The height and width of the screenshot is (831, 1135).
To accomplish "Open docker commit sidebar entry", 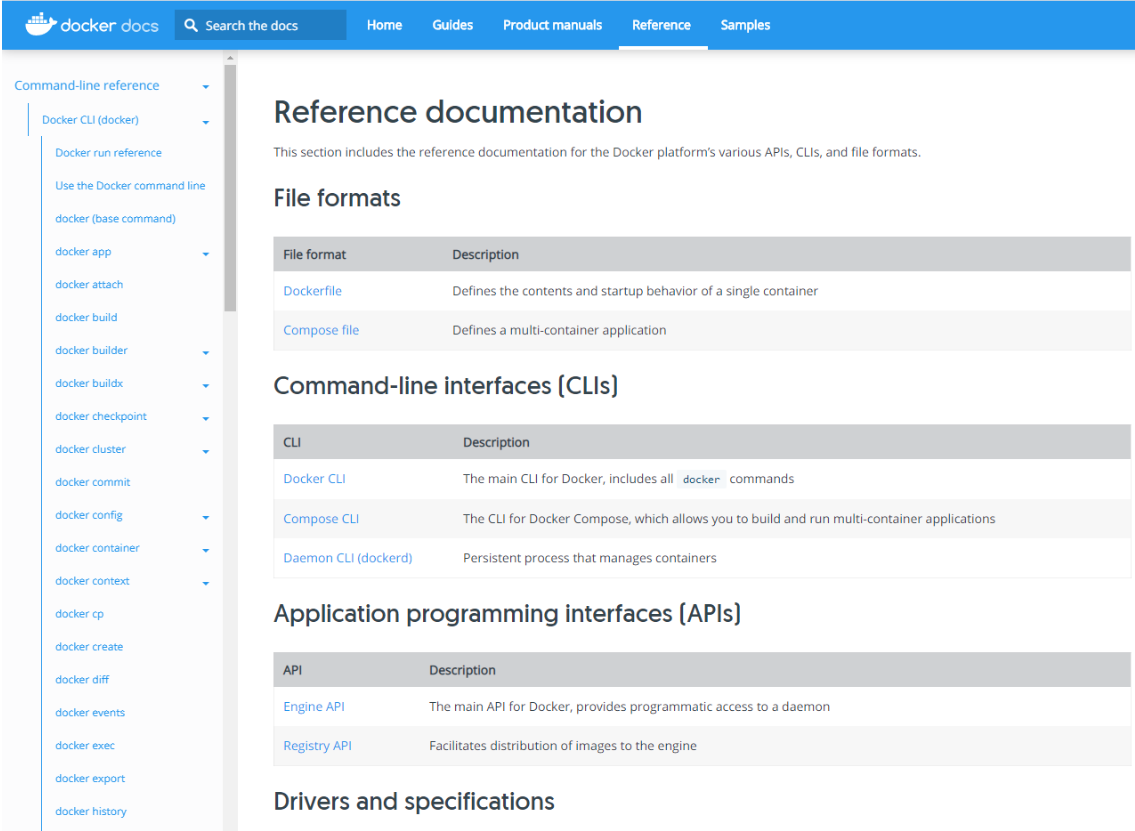I will click(x=93, y=482).
